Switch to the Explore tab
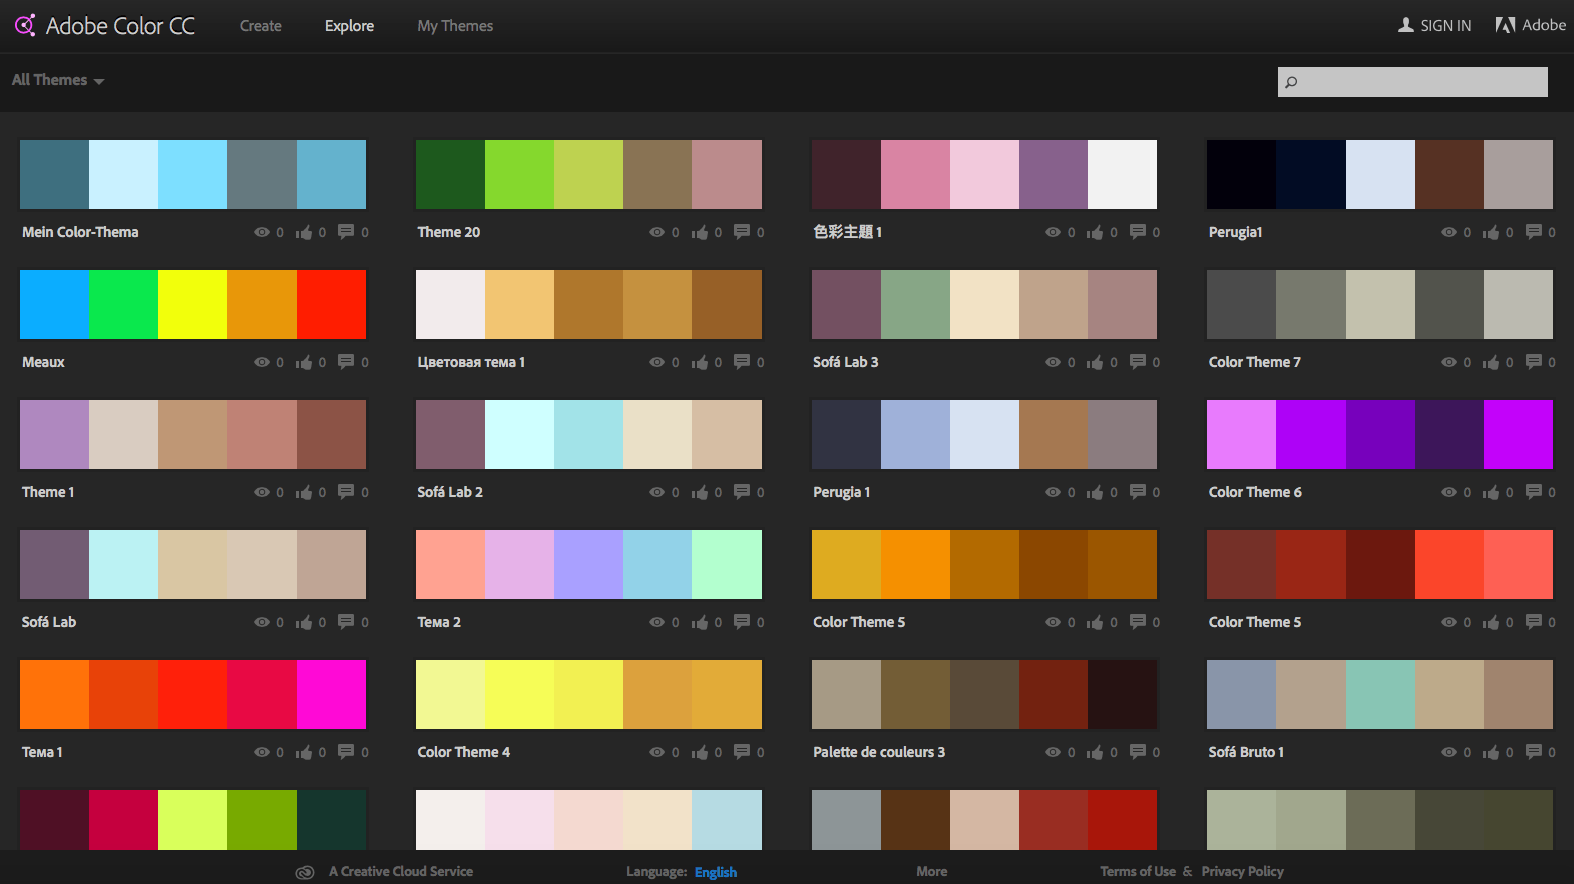This screenshot has height=884, width=1574. pyautogui.click(x=349, y=26)
